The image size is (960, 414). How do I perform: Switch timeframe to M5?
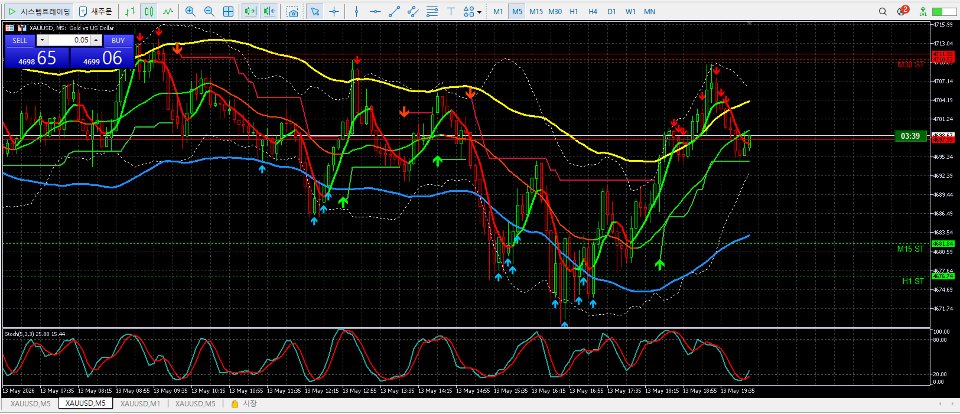click(517, 11)
